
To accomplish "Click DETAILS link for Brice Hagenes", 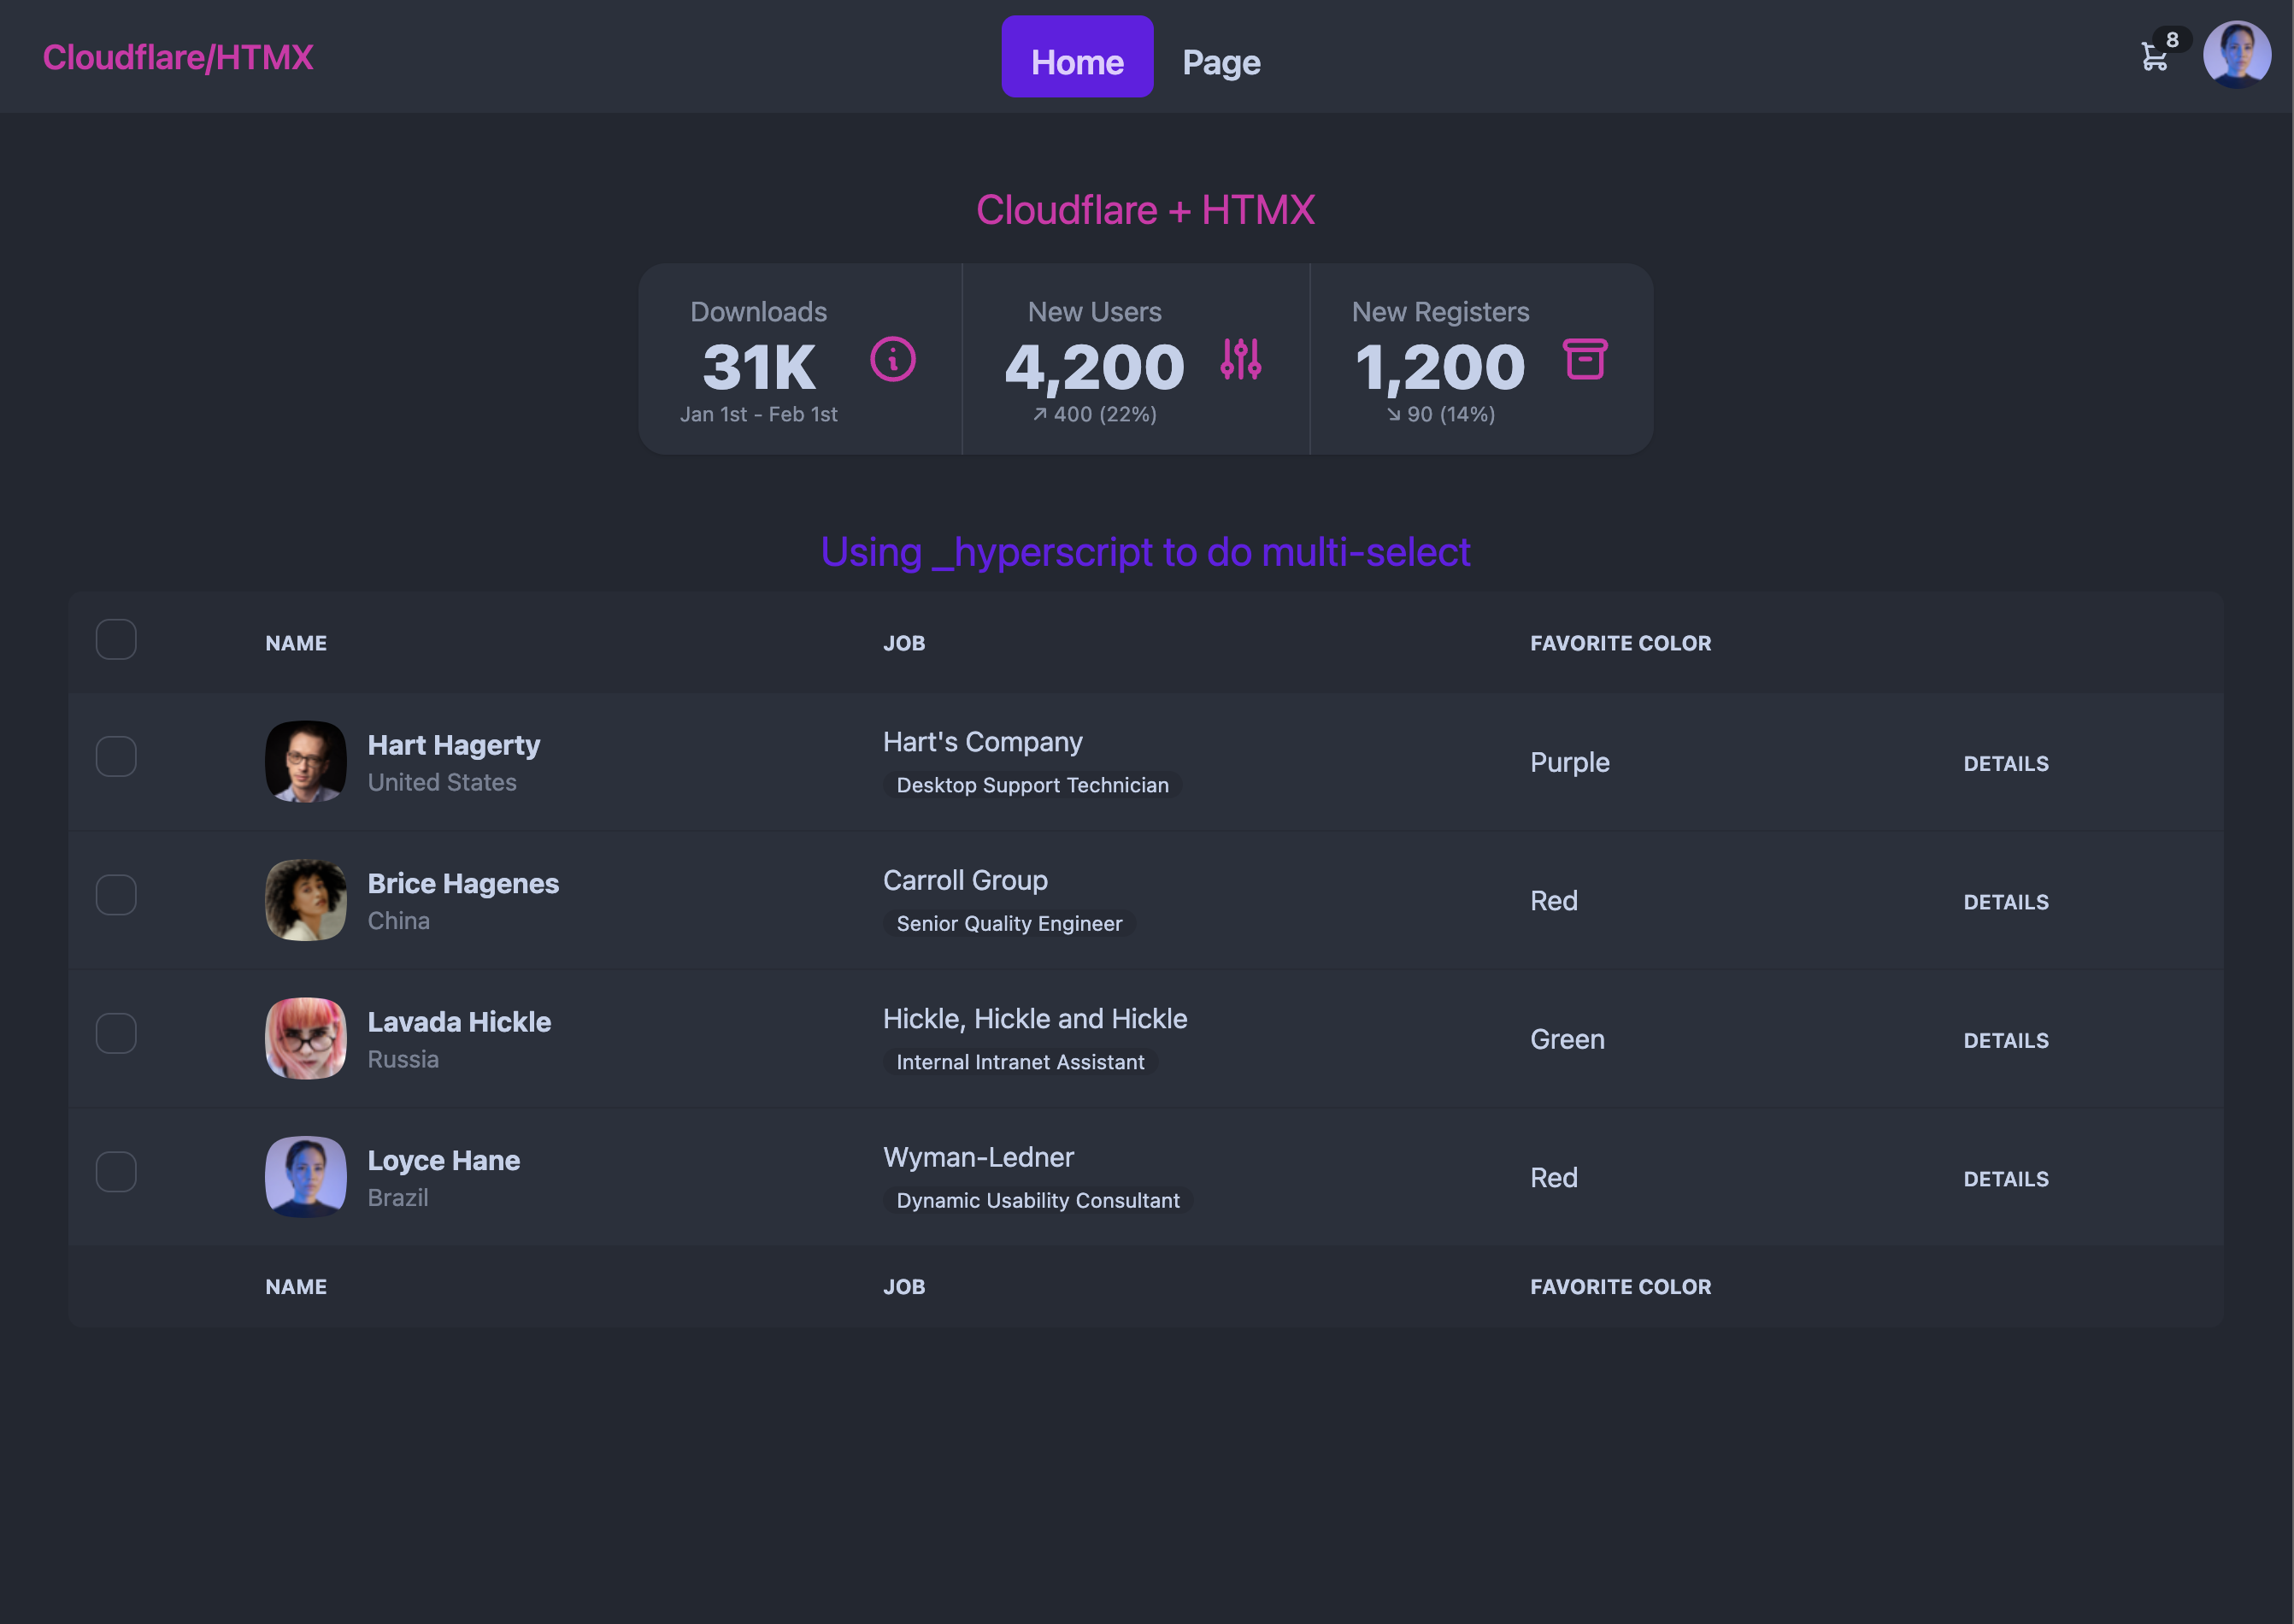I will click(x=2006, y=900).
